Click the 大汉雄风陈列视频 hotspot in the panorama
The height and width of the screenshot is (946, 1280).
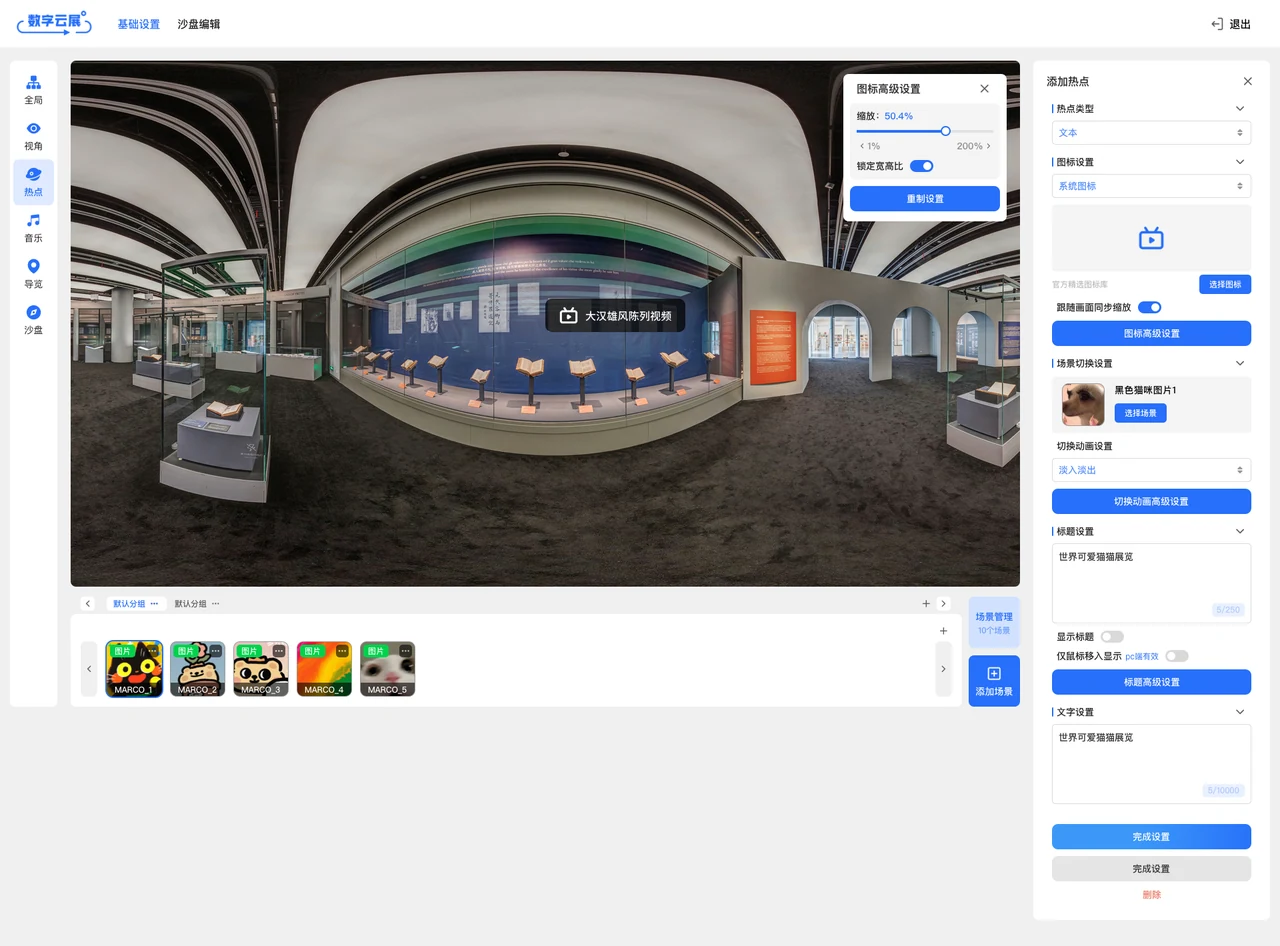615,316
